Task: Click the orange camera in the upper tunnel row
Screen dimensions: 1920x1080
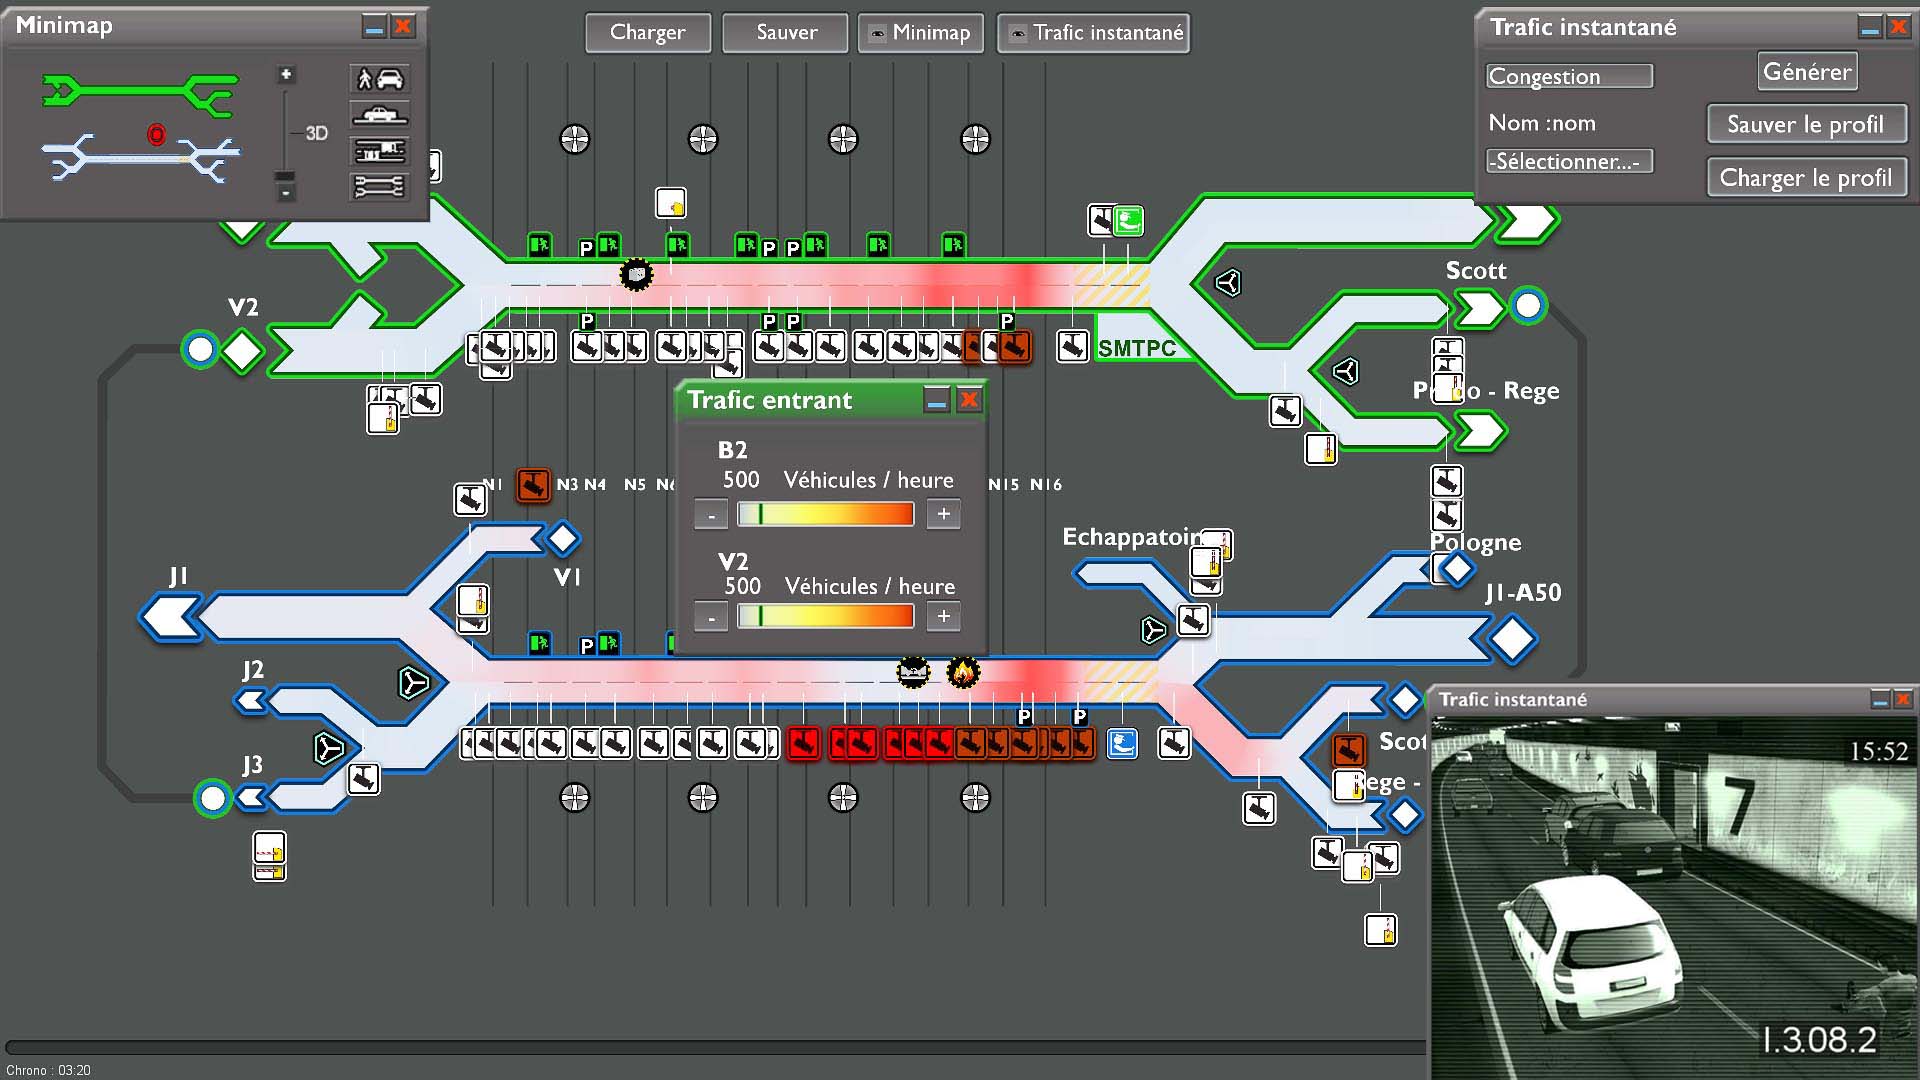Action: pos(1014,347)
